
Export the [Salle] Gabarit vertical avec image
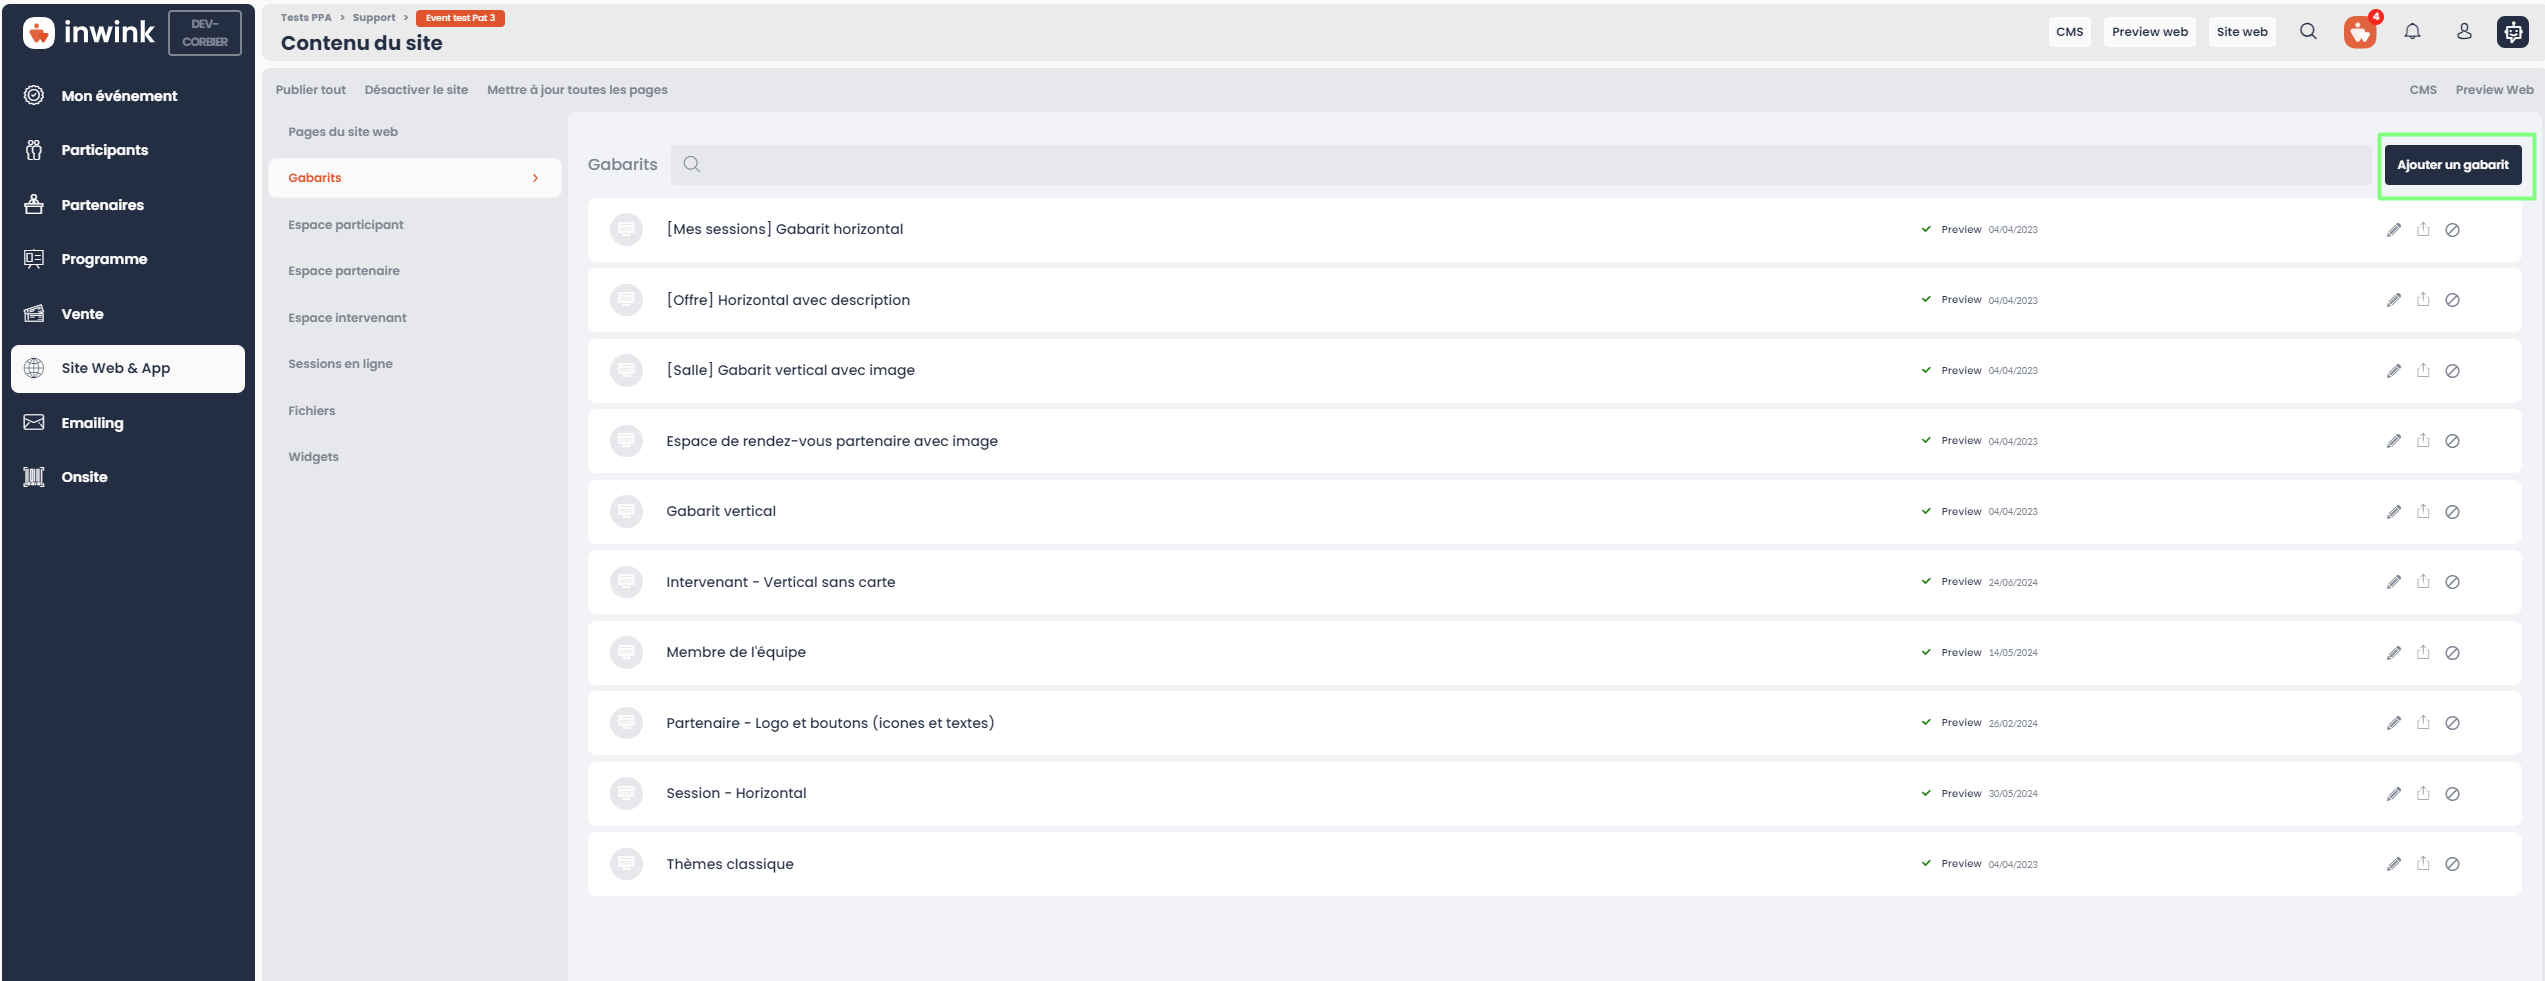[x=2423, y=370]
